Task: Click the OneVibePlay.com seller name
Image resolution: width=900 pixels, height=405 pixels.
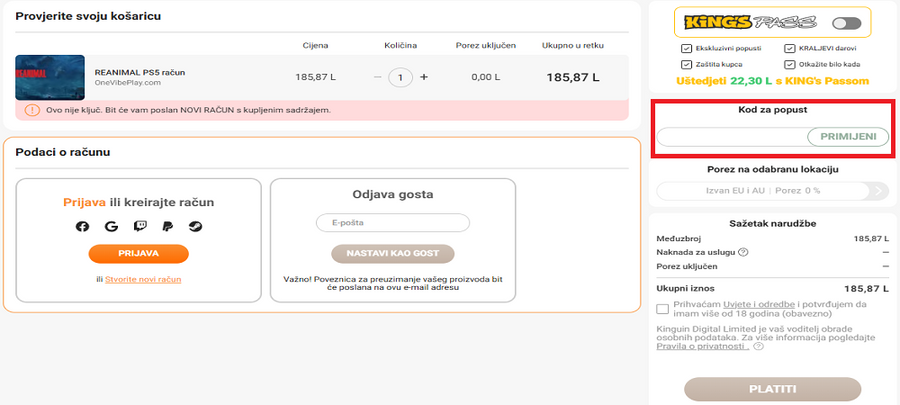Action: click(x=127, y=83)
